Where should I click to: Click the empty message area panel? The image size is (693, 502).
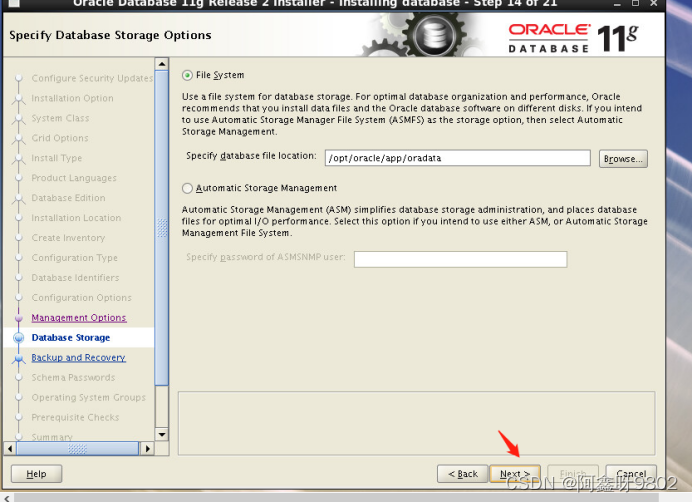pos(416,423)
